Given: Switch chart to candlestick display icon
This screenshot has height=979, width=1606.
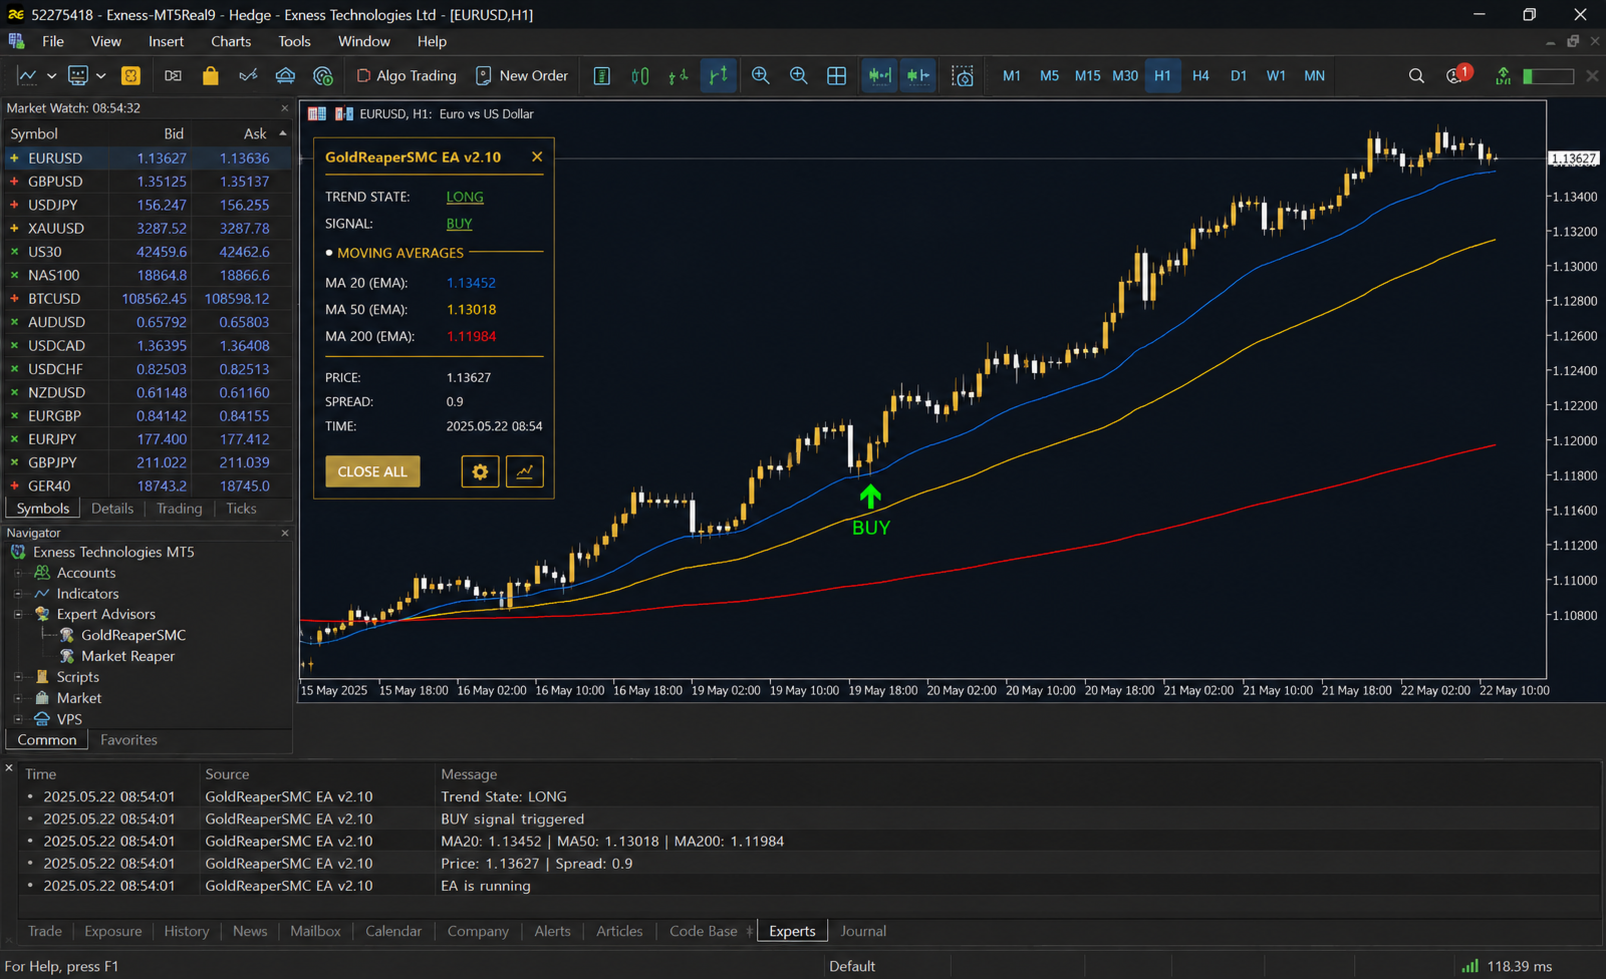Looking at the screenshot, I should tap(640, 76).
